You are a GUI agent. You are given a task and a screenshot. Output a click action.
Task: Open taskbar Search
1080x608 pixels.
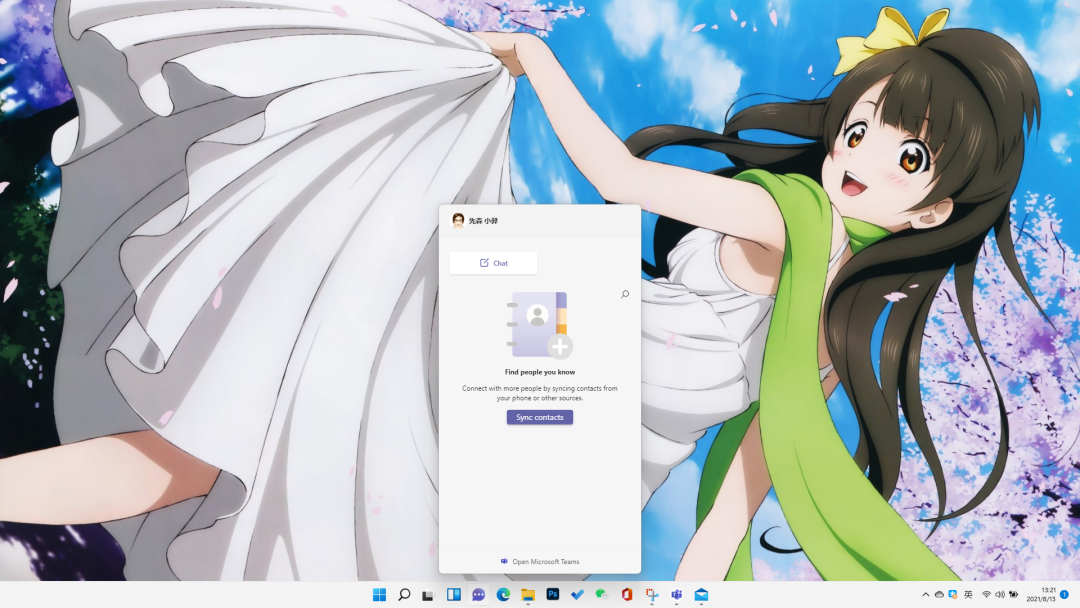[x=404, y=595]
